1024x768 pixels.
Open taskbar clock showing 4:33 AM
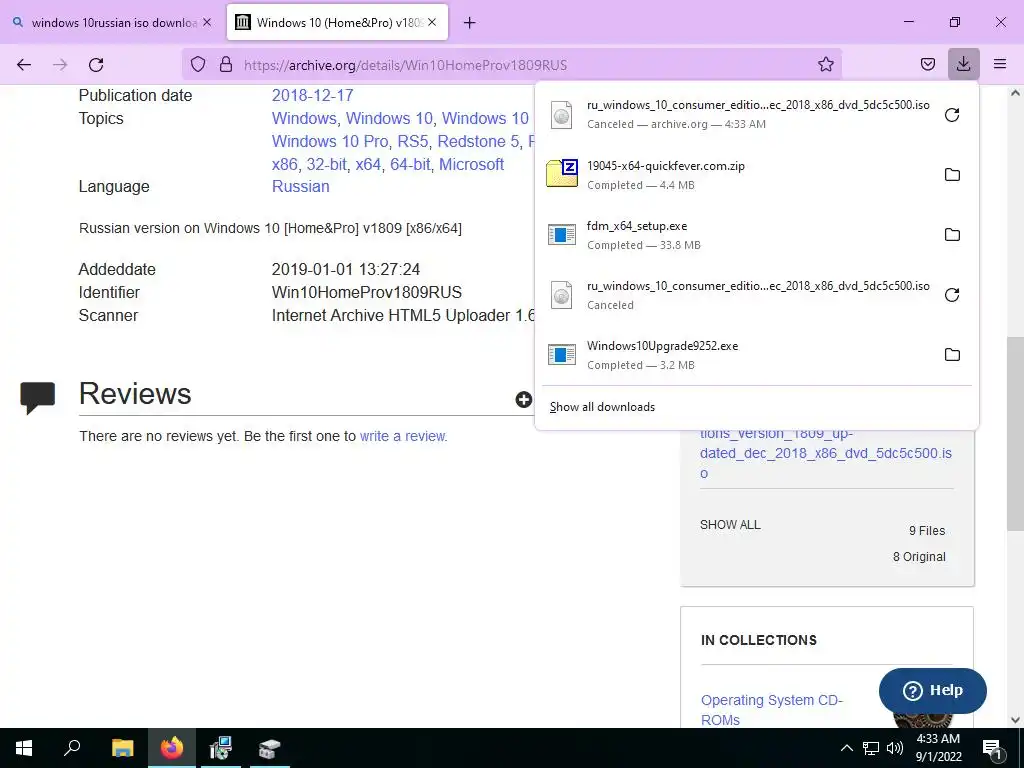coord(938,748)
